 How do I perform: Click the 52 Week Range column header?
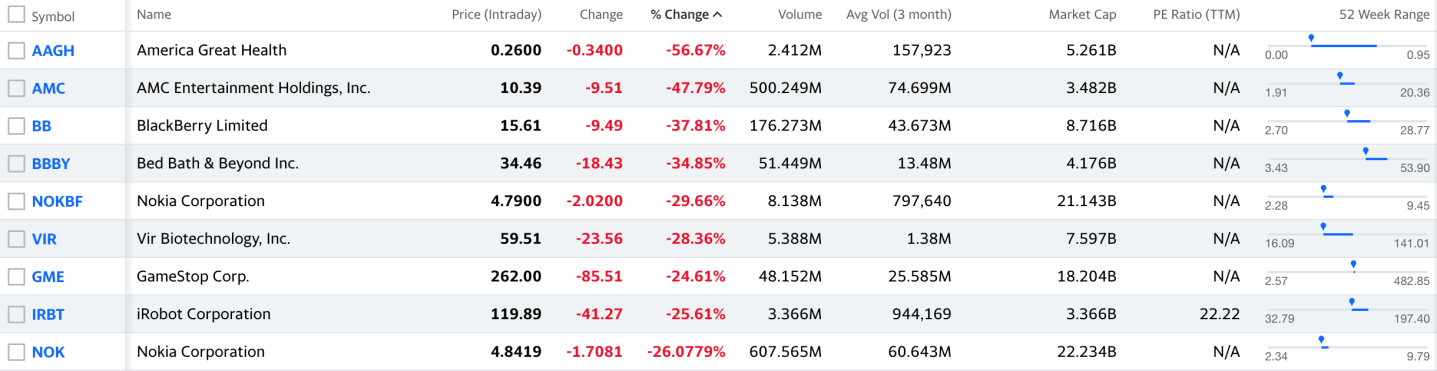point(1384,15)
